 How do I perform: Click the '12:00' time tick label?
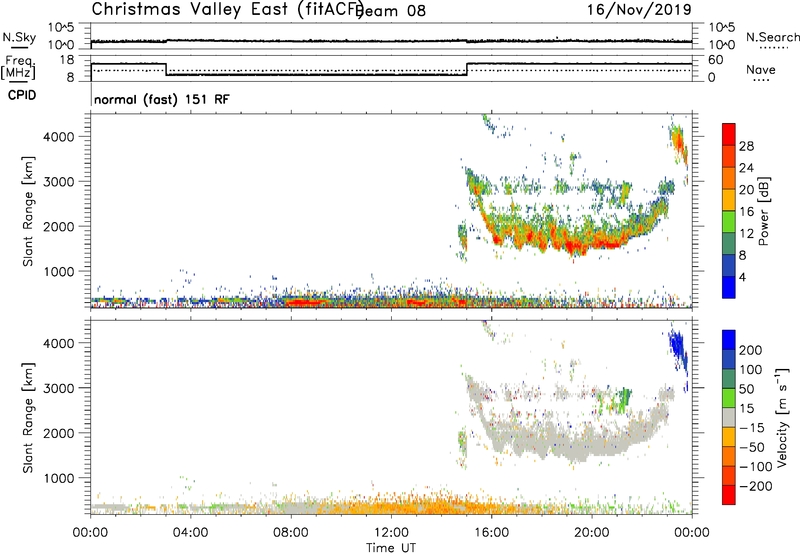point(391,533)
